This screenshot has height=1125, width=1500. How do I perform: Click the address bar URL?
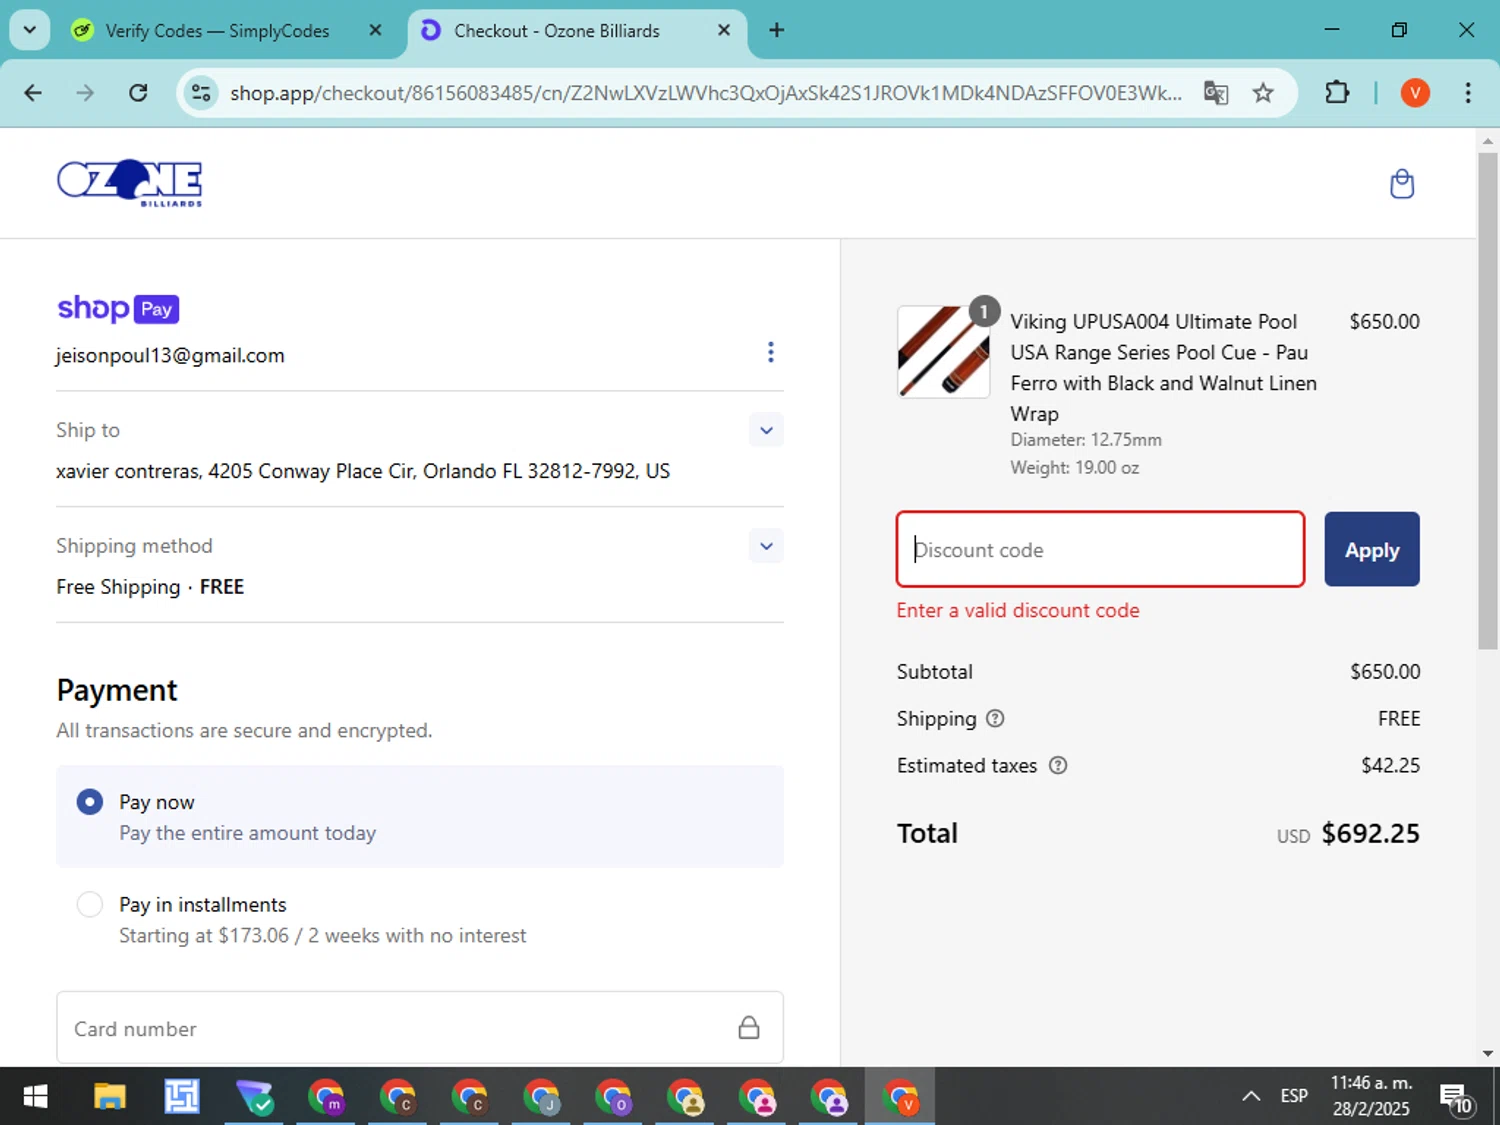click(x=705, y=93)
